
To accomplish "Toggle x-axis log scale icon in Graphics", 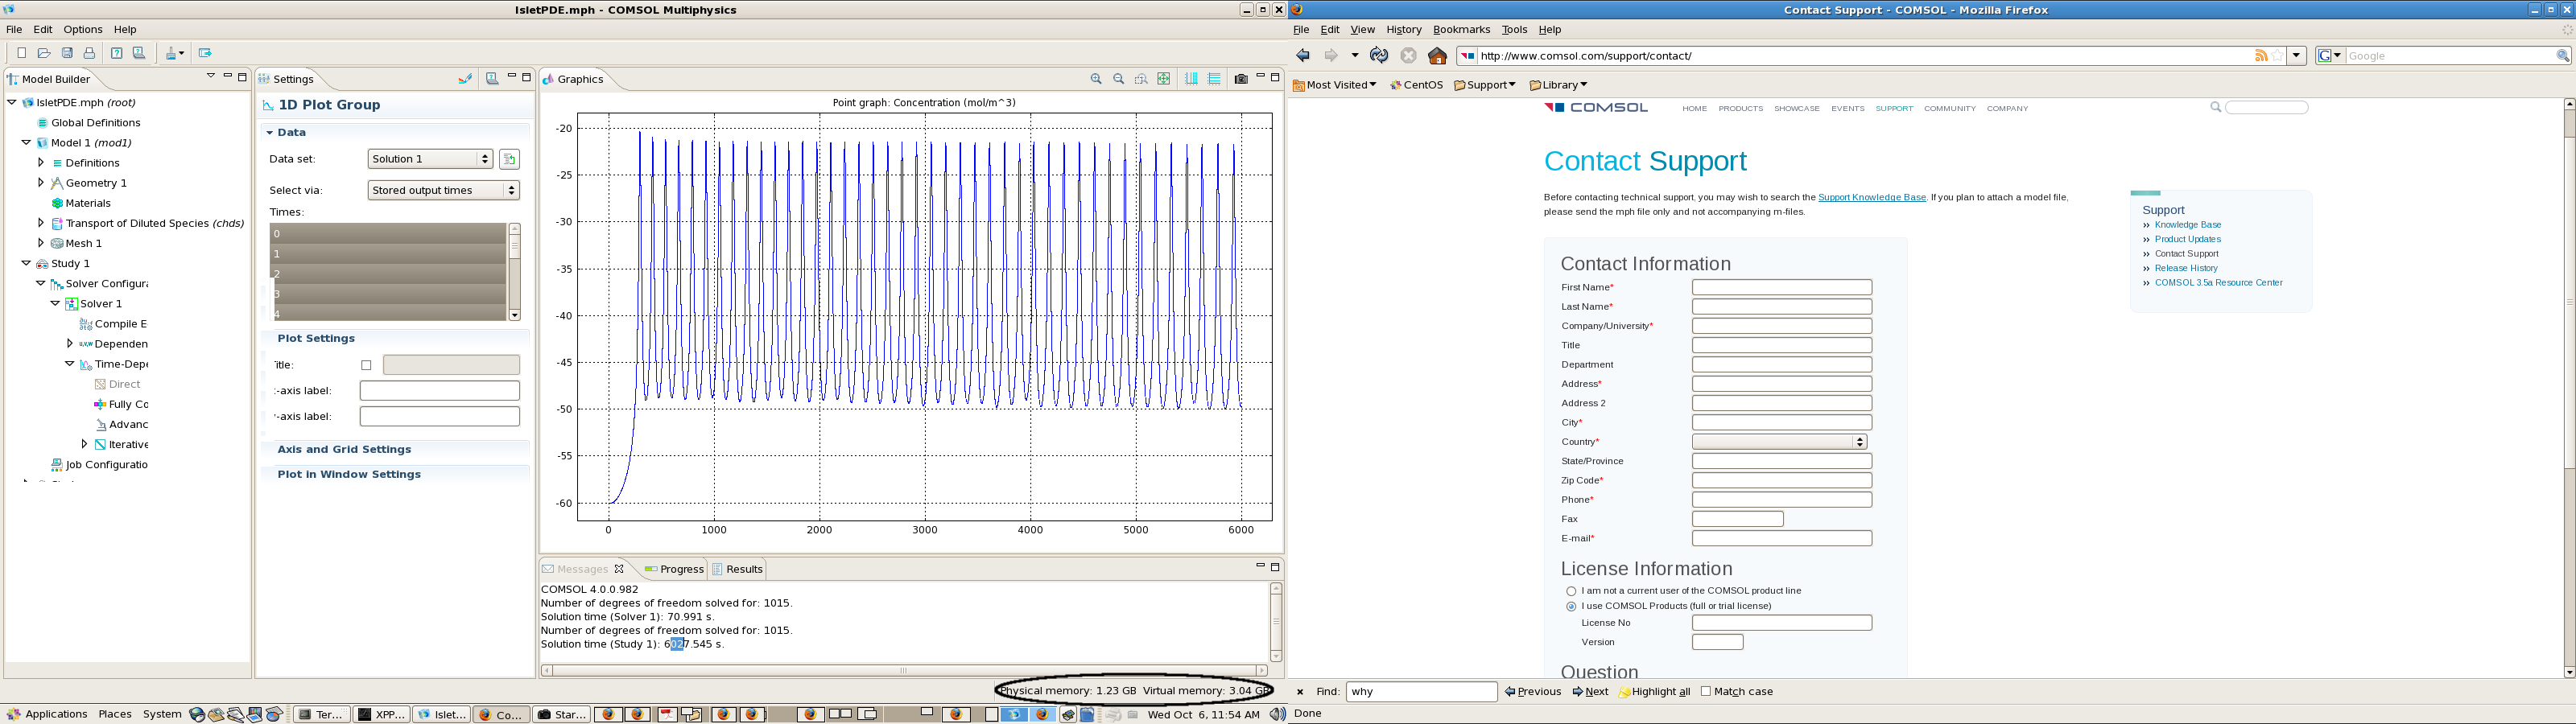I will click(1192, 78).
